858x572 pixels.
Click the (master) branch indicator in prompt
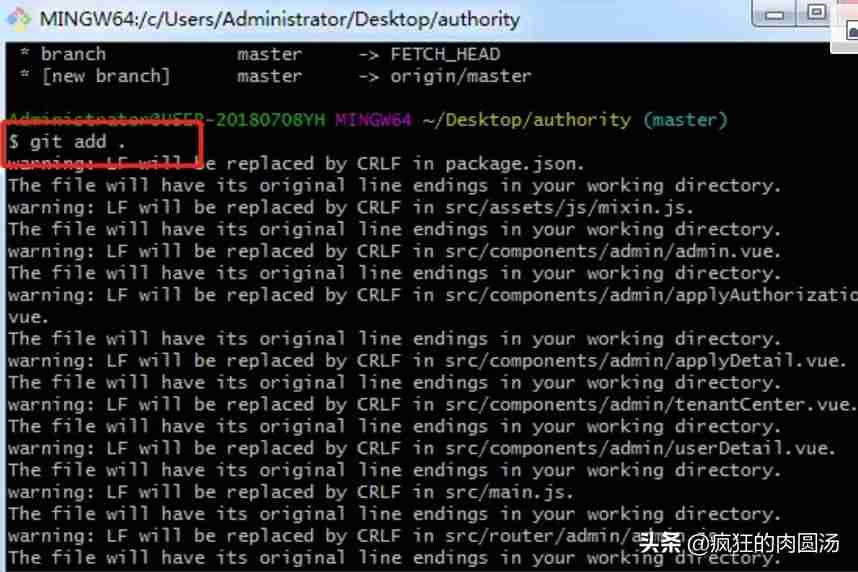[x=685, y=120]
